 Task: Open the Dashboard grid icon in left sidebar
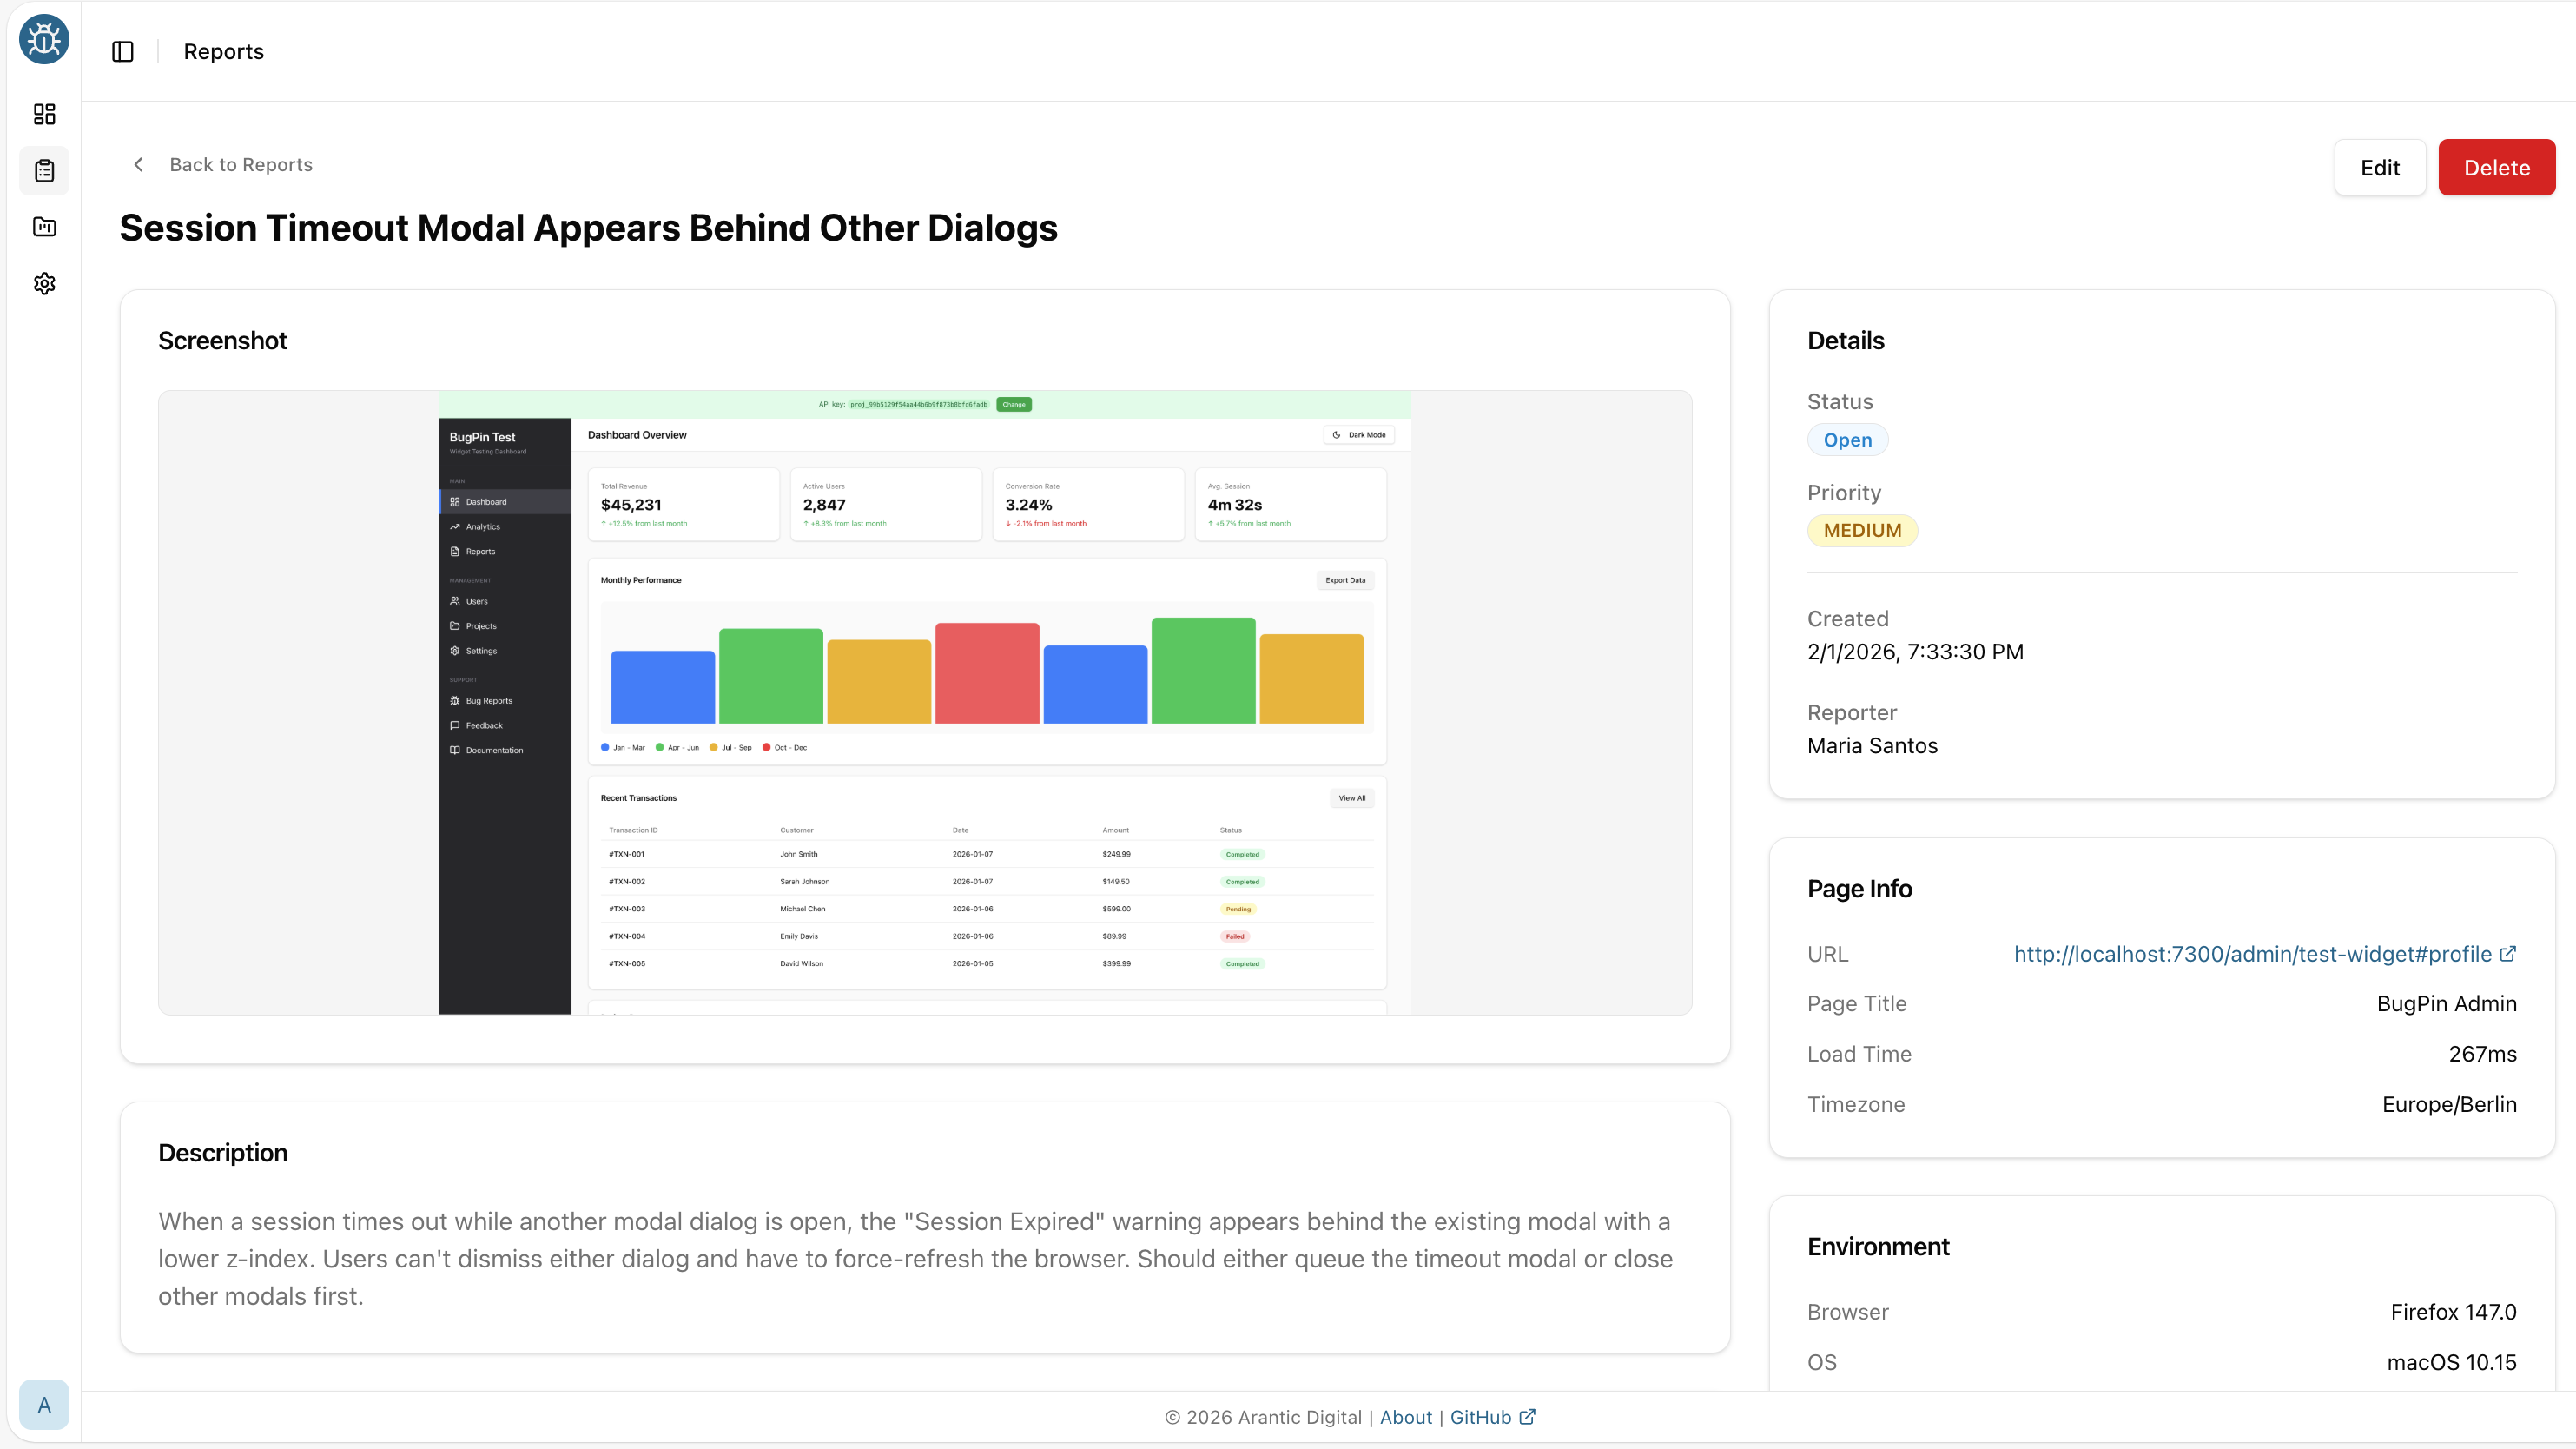[43, 114]
